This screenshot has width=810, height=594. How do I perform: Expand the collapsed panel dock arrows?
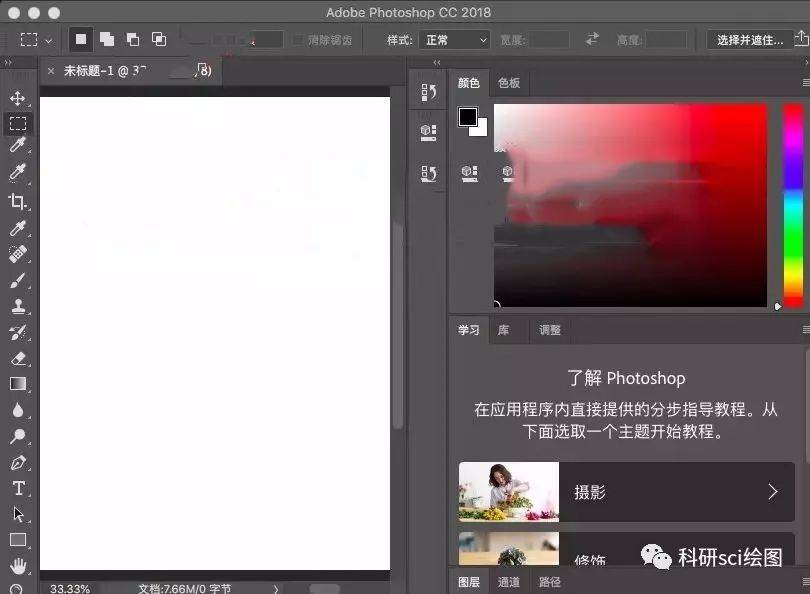(437, 62)
